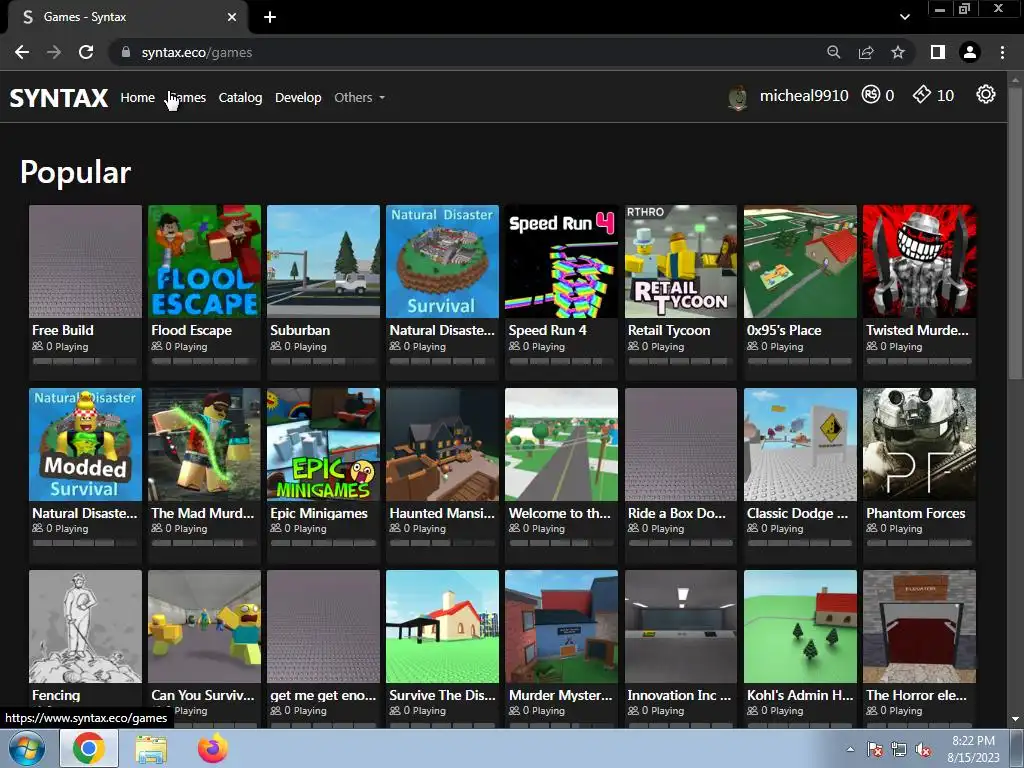Click the like ratio bar under Speed Run 4
Image resolution: width=1024 pixels, height=768 pixels.
tap(561, 361)
